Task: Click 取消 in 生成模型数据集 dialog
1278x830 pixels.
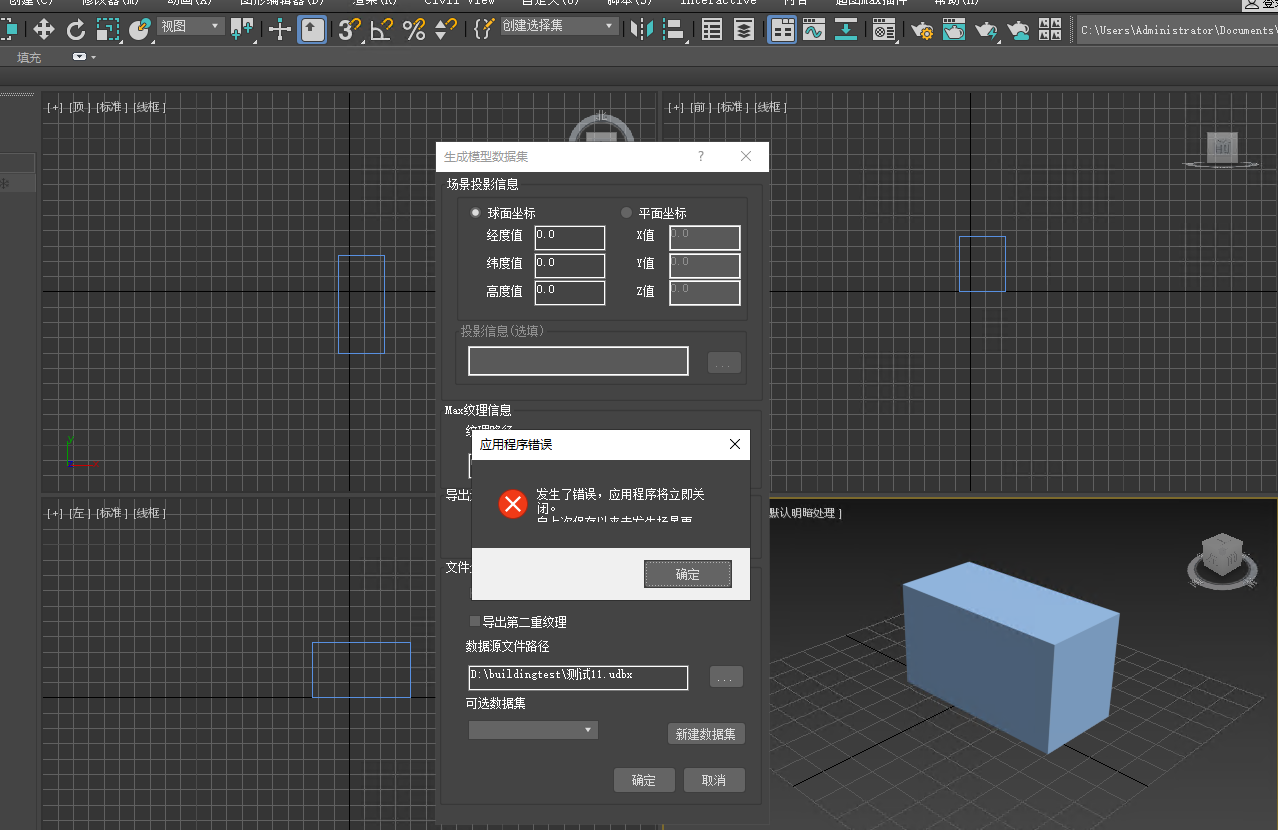Action: coord(714,780)
